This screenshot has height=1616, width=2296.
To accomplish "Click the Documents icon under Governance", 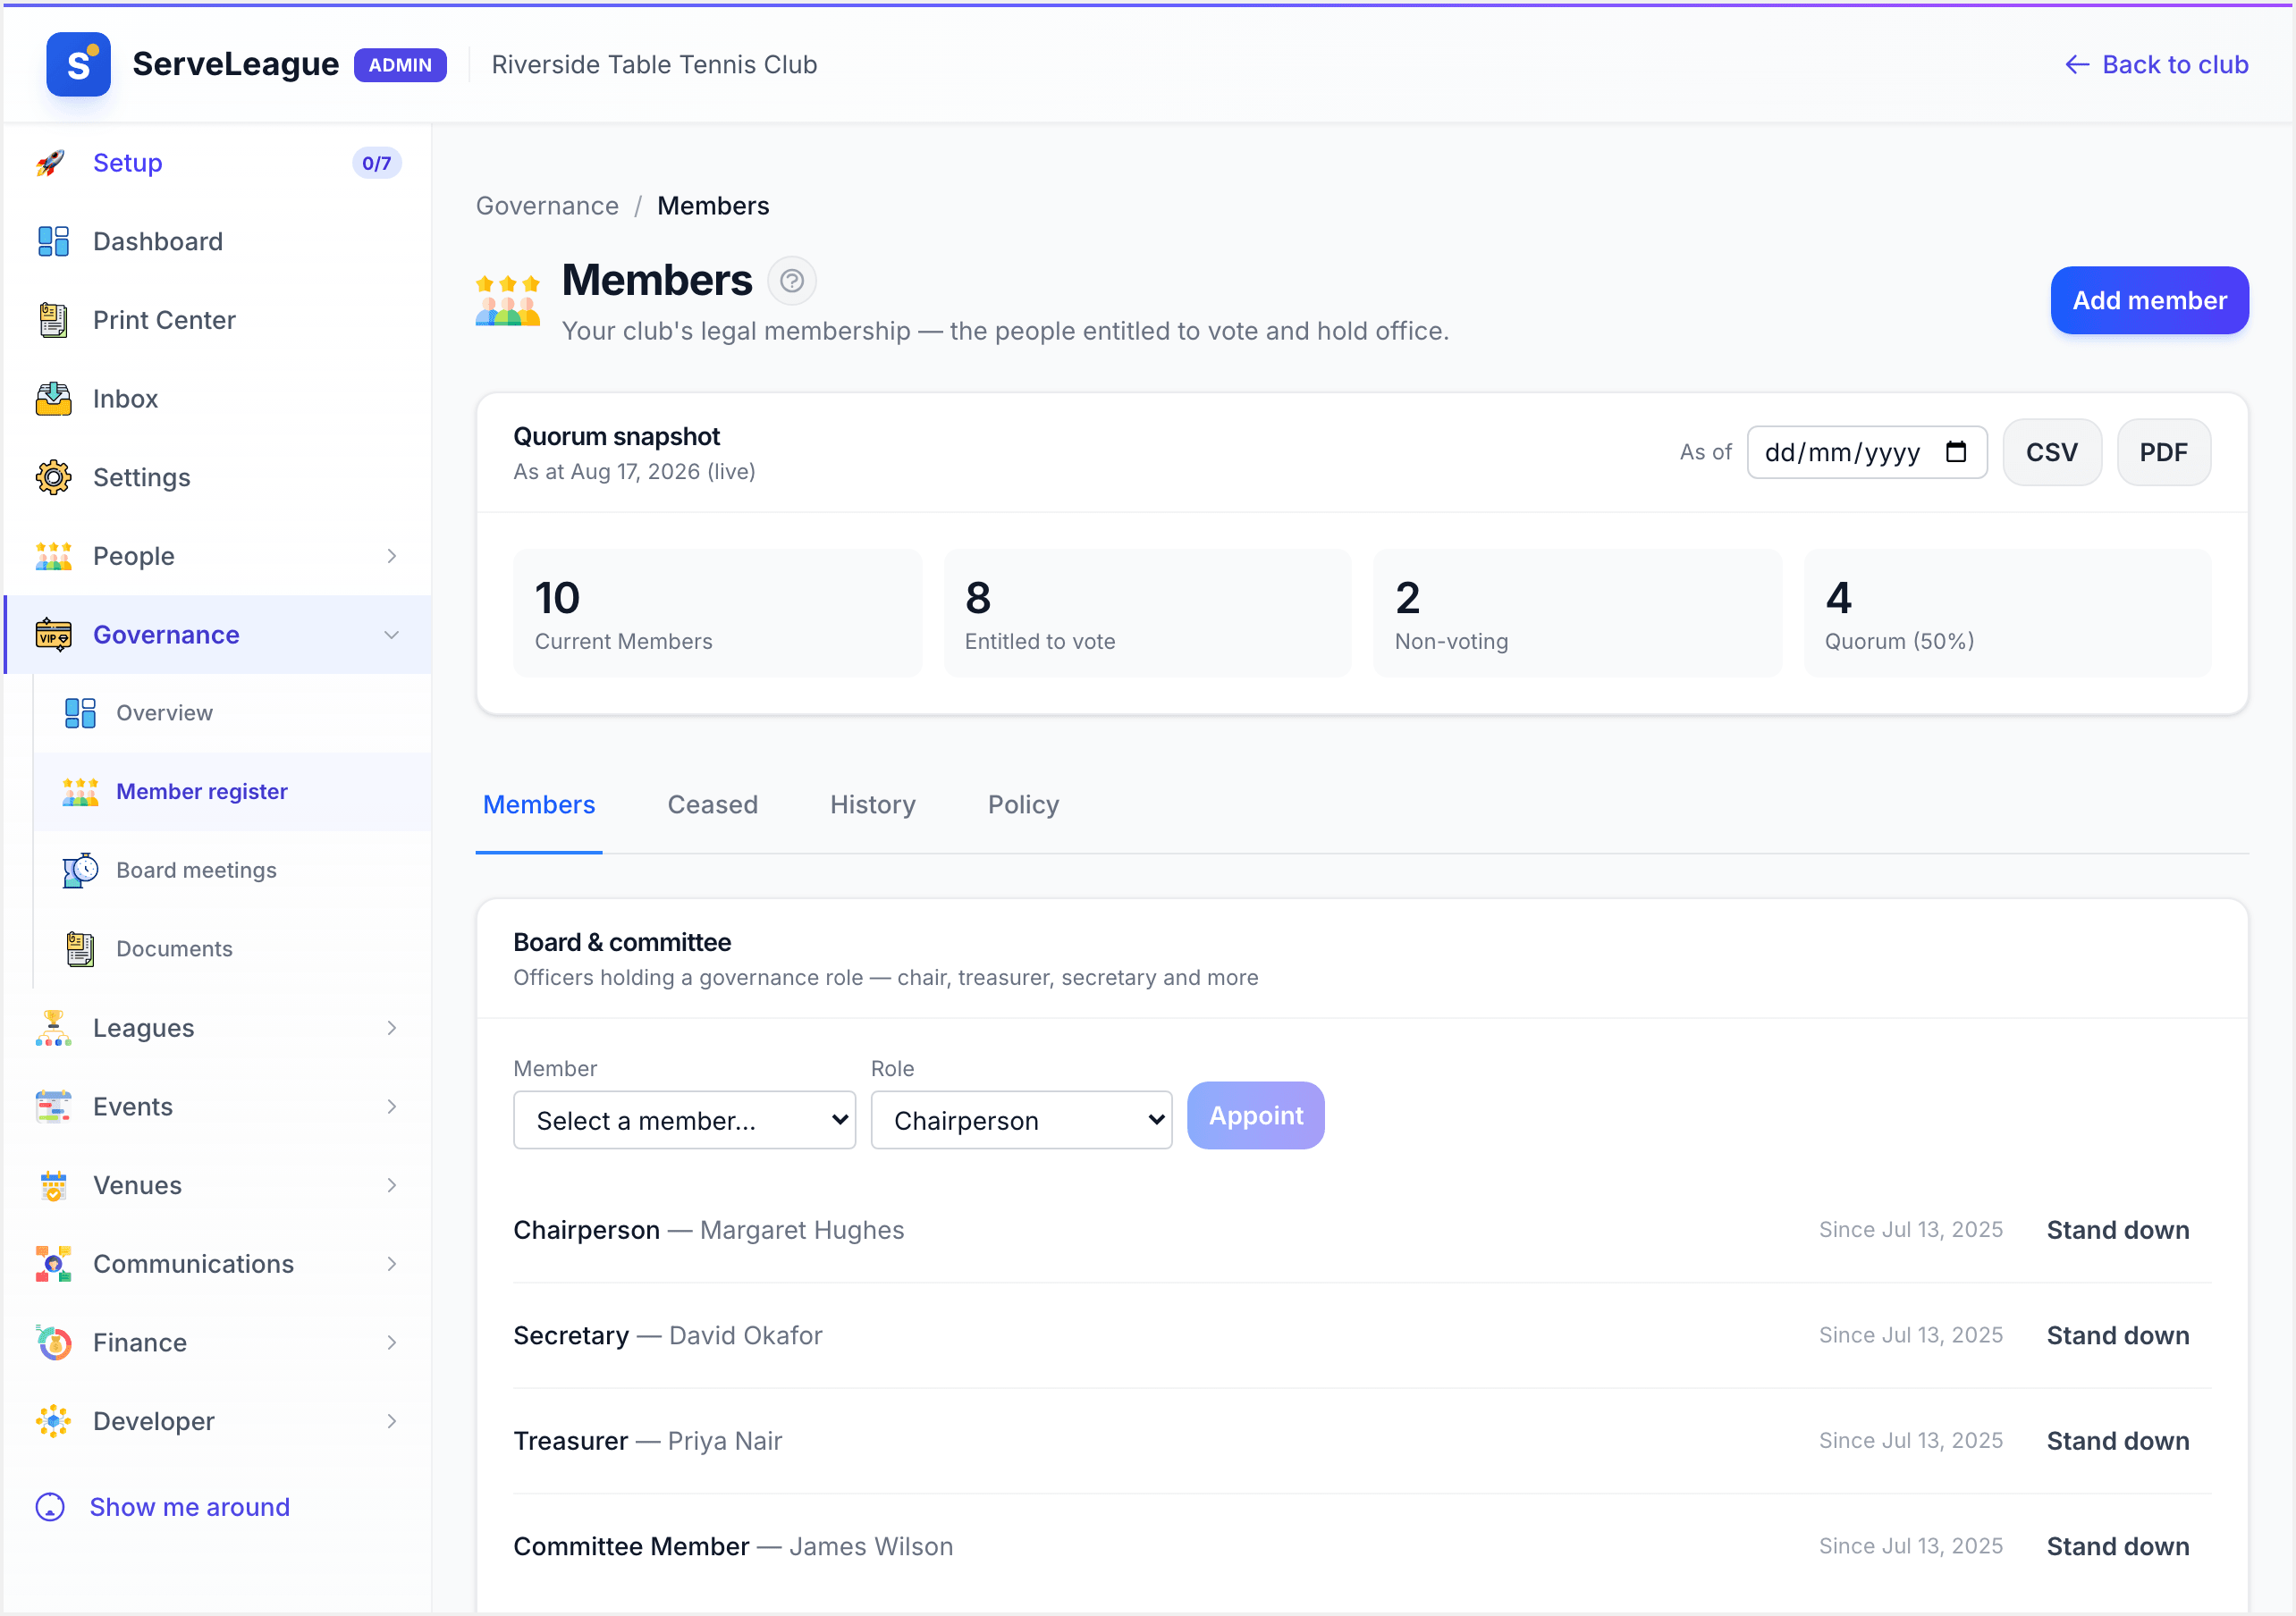I will pos(80,949).
